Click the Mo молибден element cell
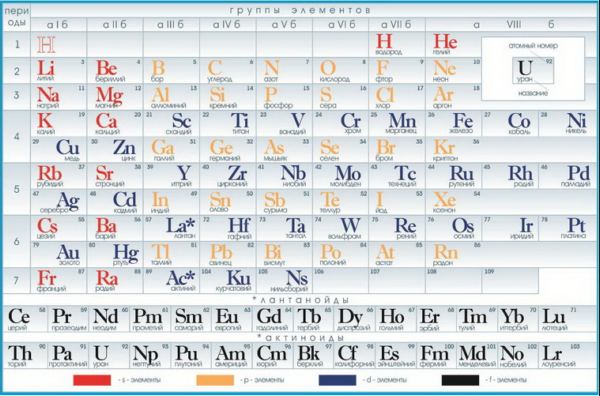The image size is (600, 396). (x=340, y=176)
